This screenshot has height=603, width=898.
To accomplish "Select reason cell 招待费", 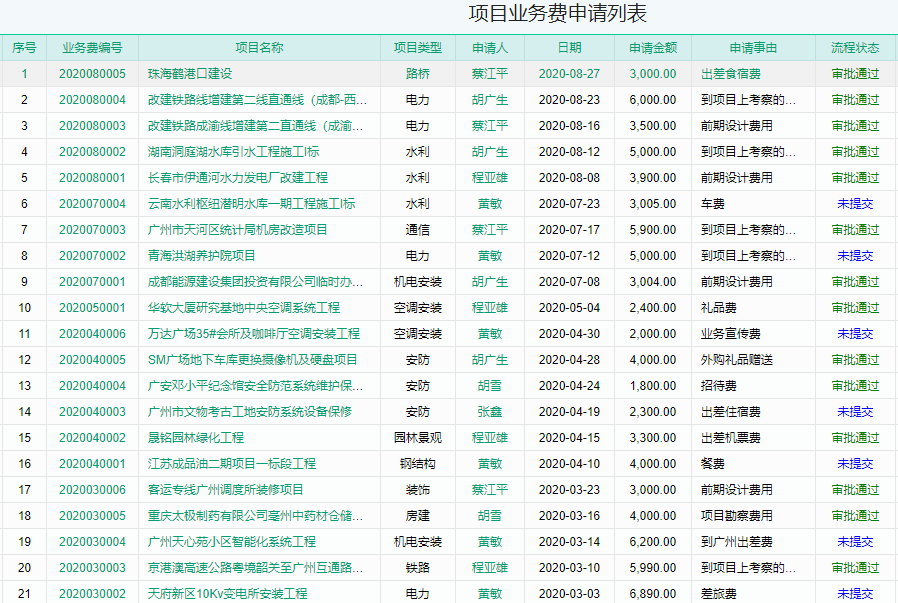I will (x=719, y=386).
